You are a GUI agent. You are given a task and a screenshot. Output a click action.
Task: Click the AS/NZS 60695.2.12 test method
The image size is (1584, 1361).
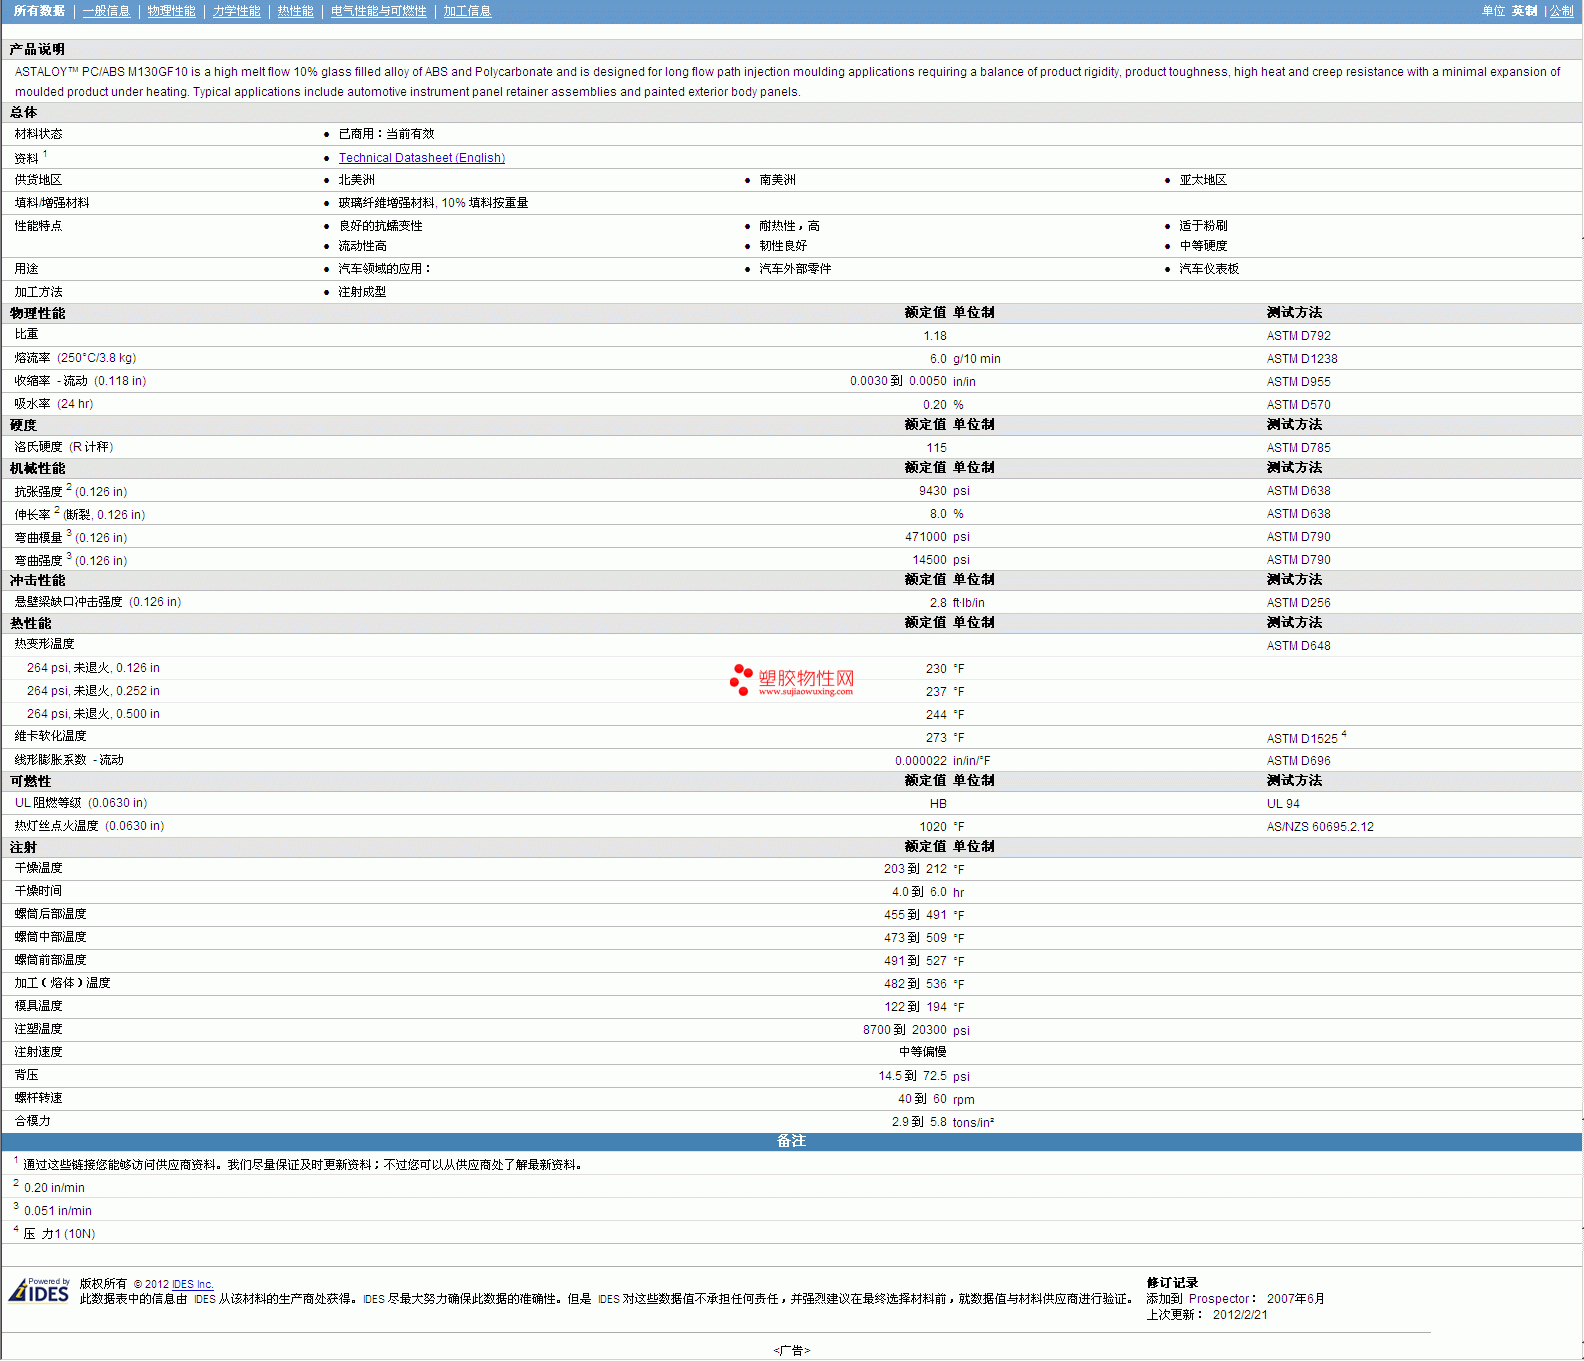pyautogui.click(x=1320, y=827)
